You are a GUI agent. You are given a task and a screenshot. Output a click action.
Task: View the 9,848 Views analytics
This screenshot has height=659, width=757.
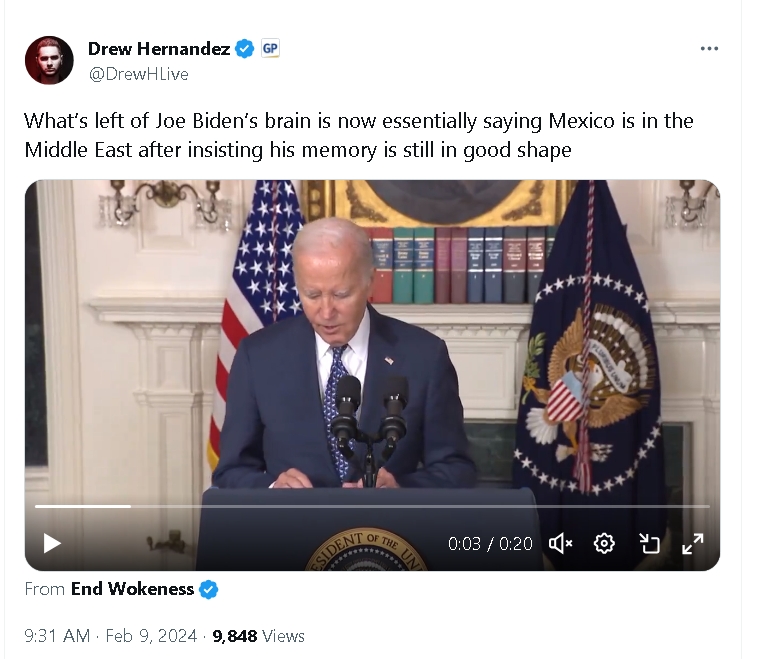point(258,636)
